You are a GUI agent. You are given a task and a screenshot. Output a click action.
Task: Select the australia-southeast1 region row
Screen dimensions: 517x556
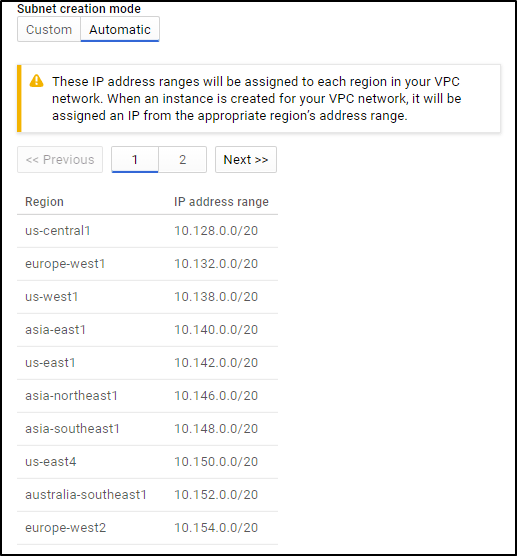(148, 495)
